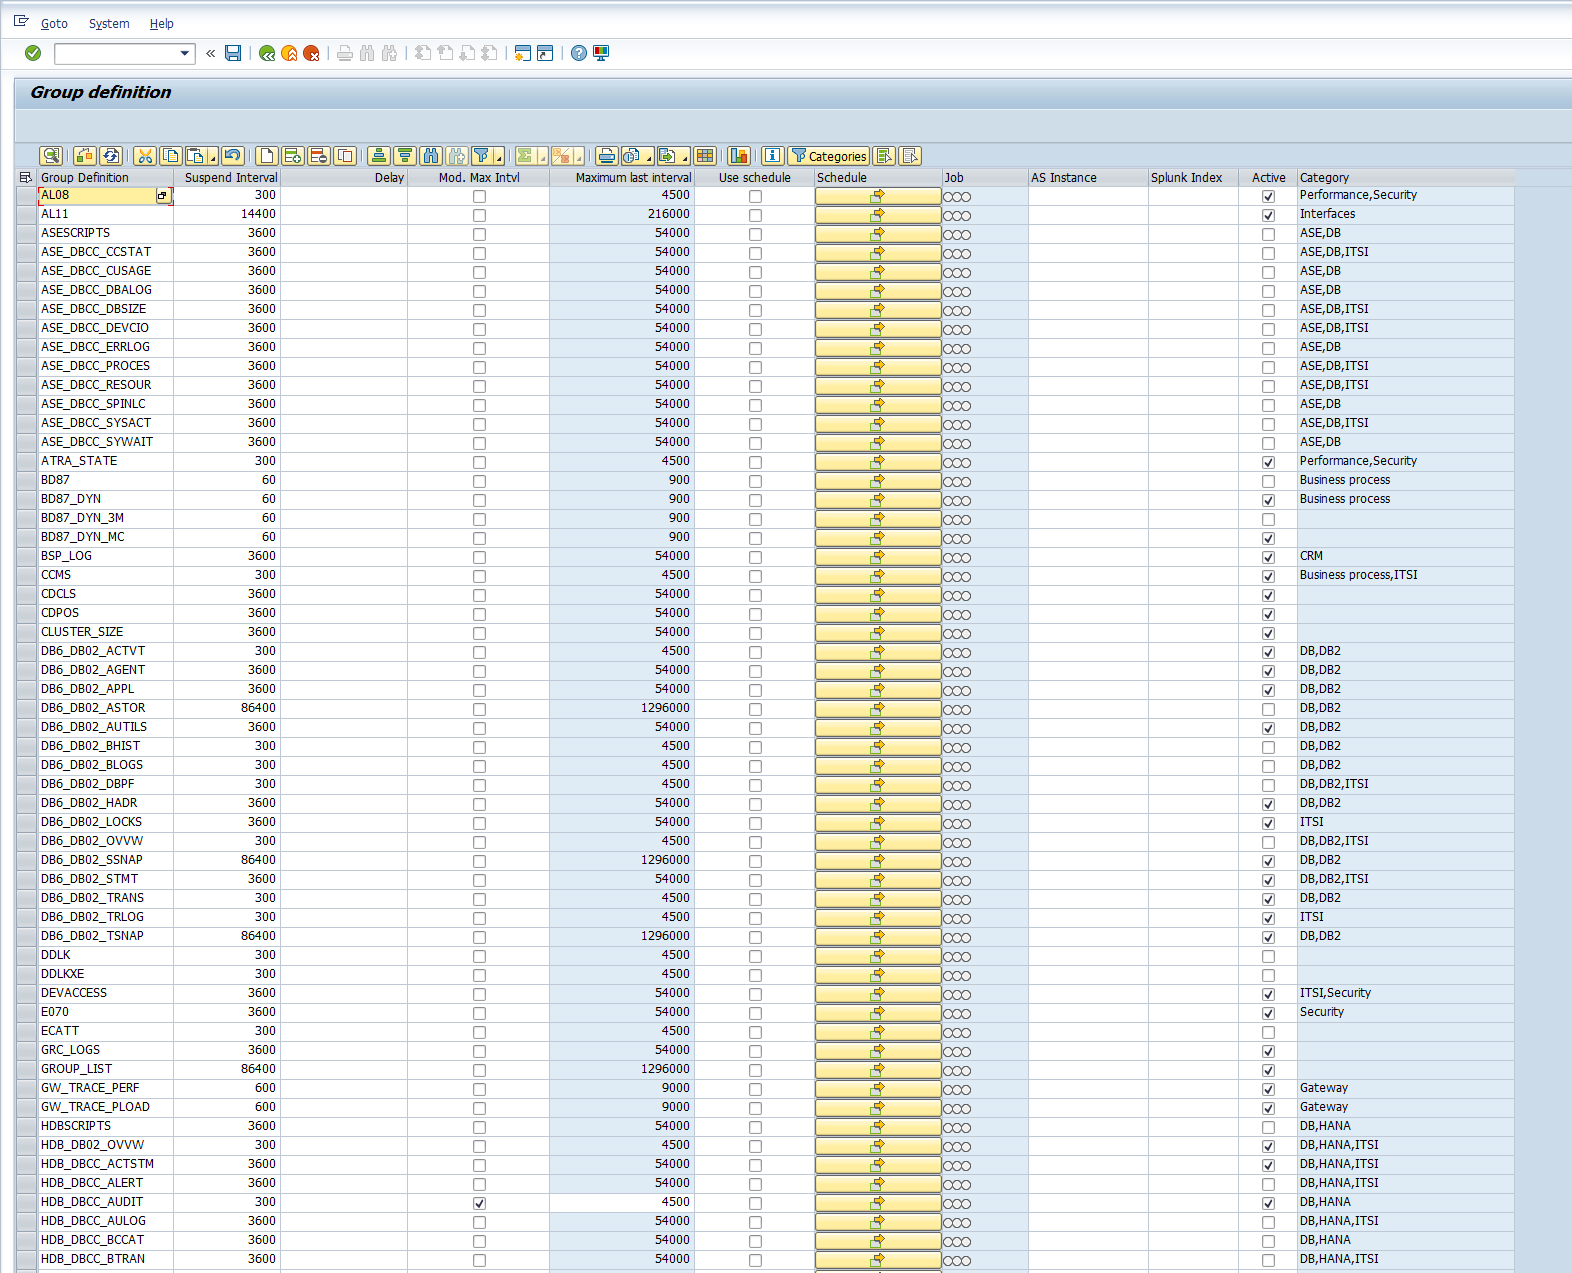Toggle Active checkbox for ASESCRIPTS row
Screen dimensions: 1572x1273
click(x=1268, y=234)
